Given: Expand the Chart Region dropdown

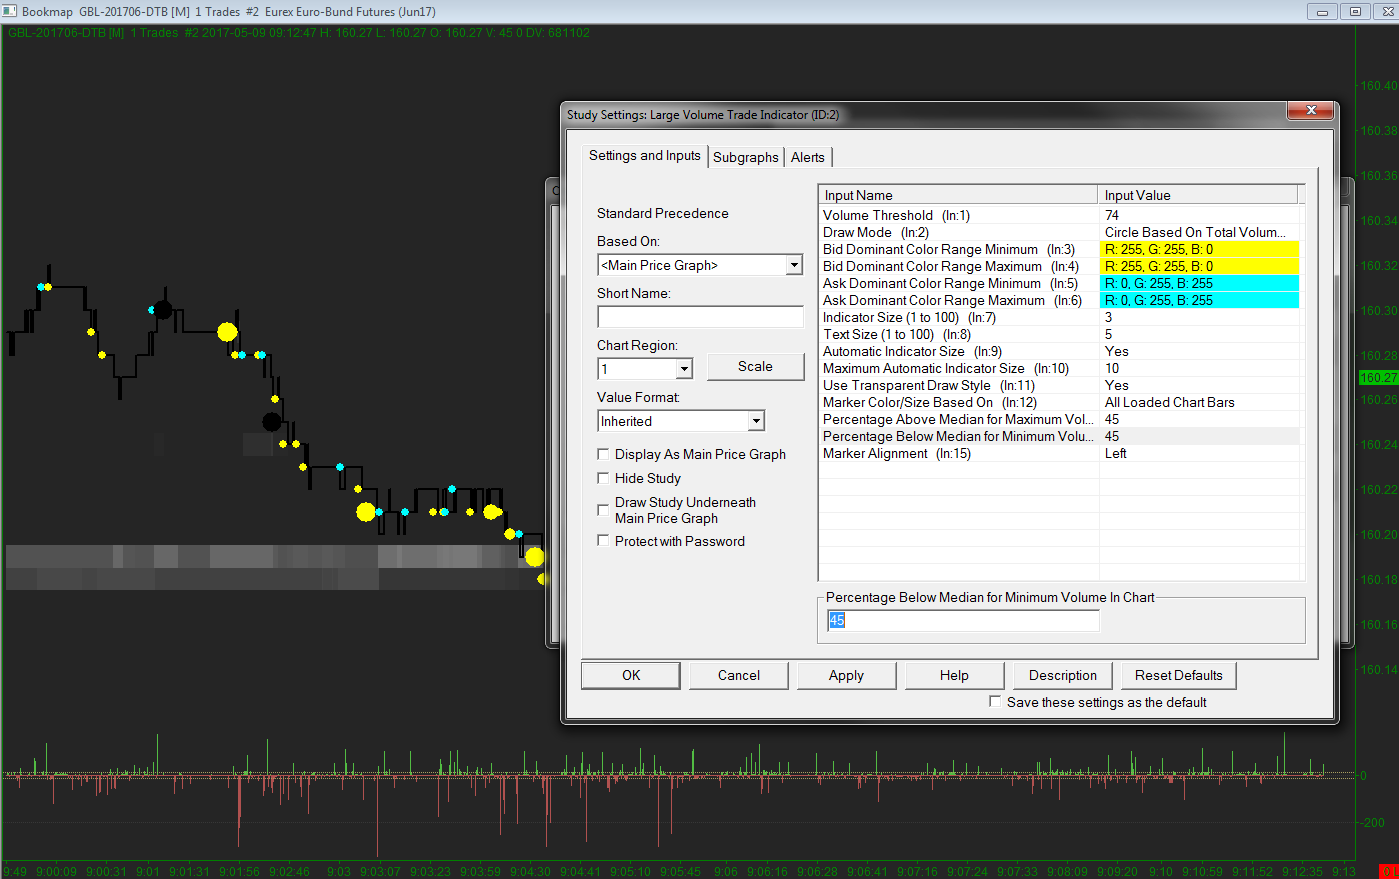Looking at the screenshot, I should coord(684,369).
